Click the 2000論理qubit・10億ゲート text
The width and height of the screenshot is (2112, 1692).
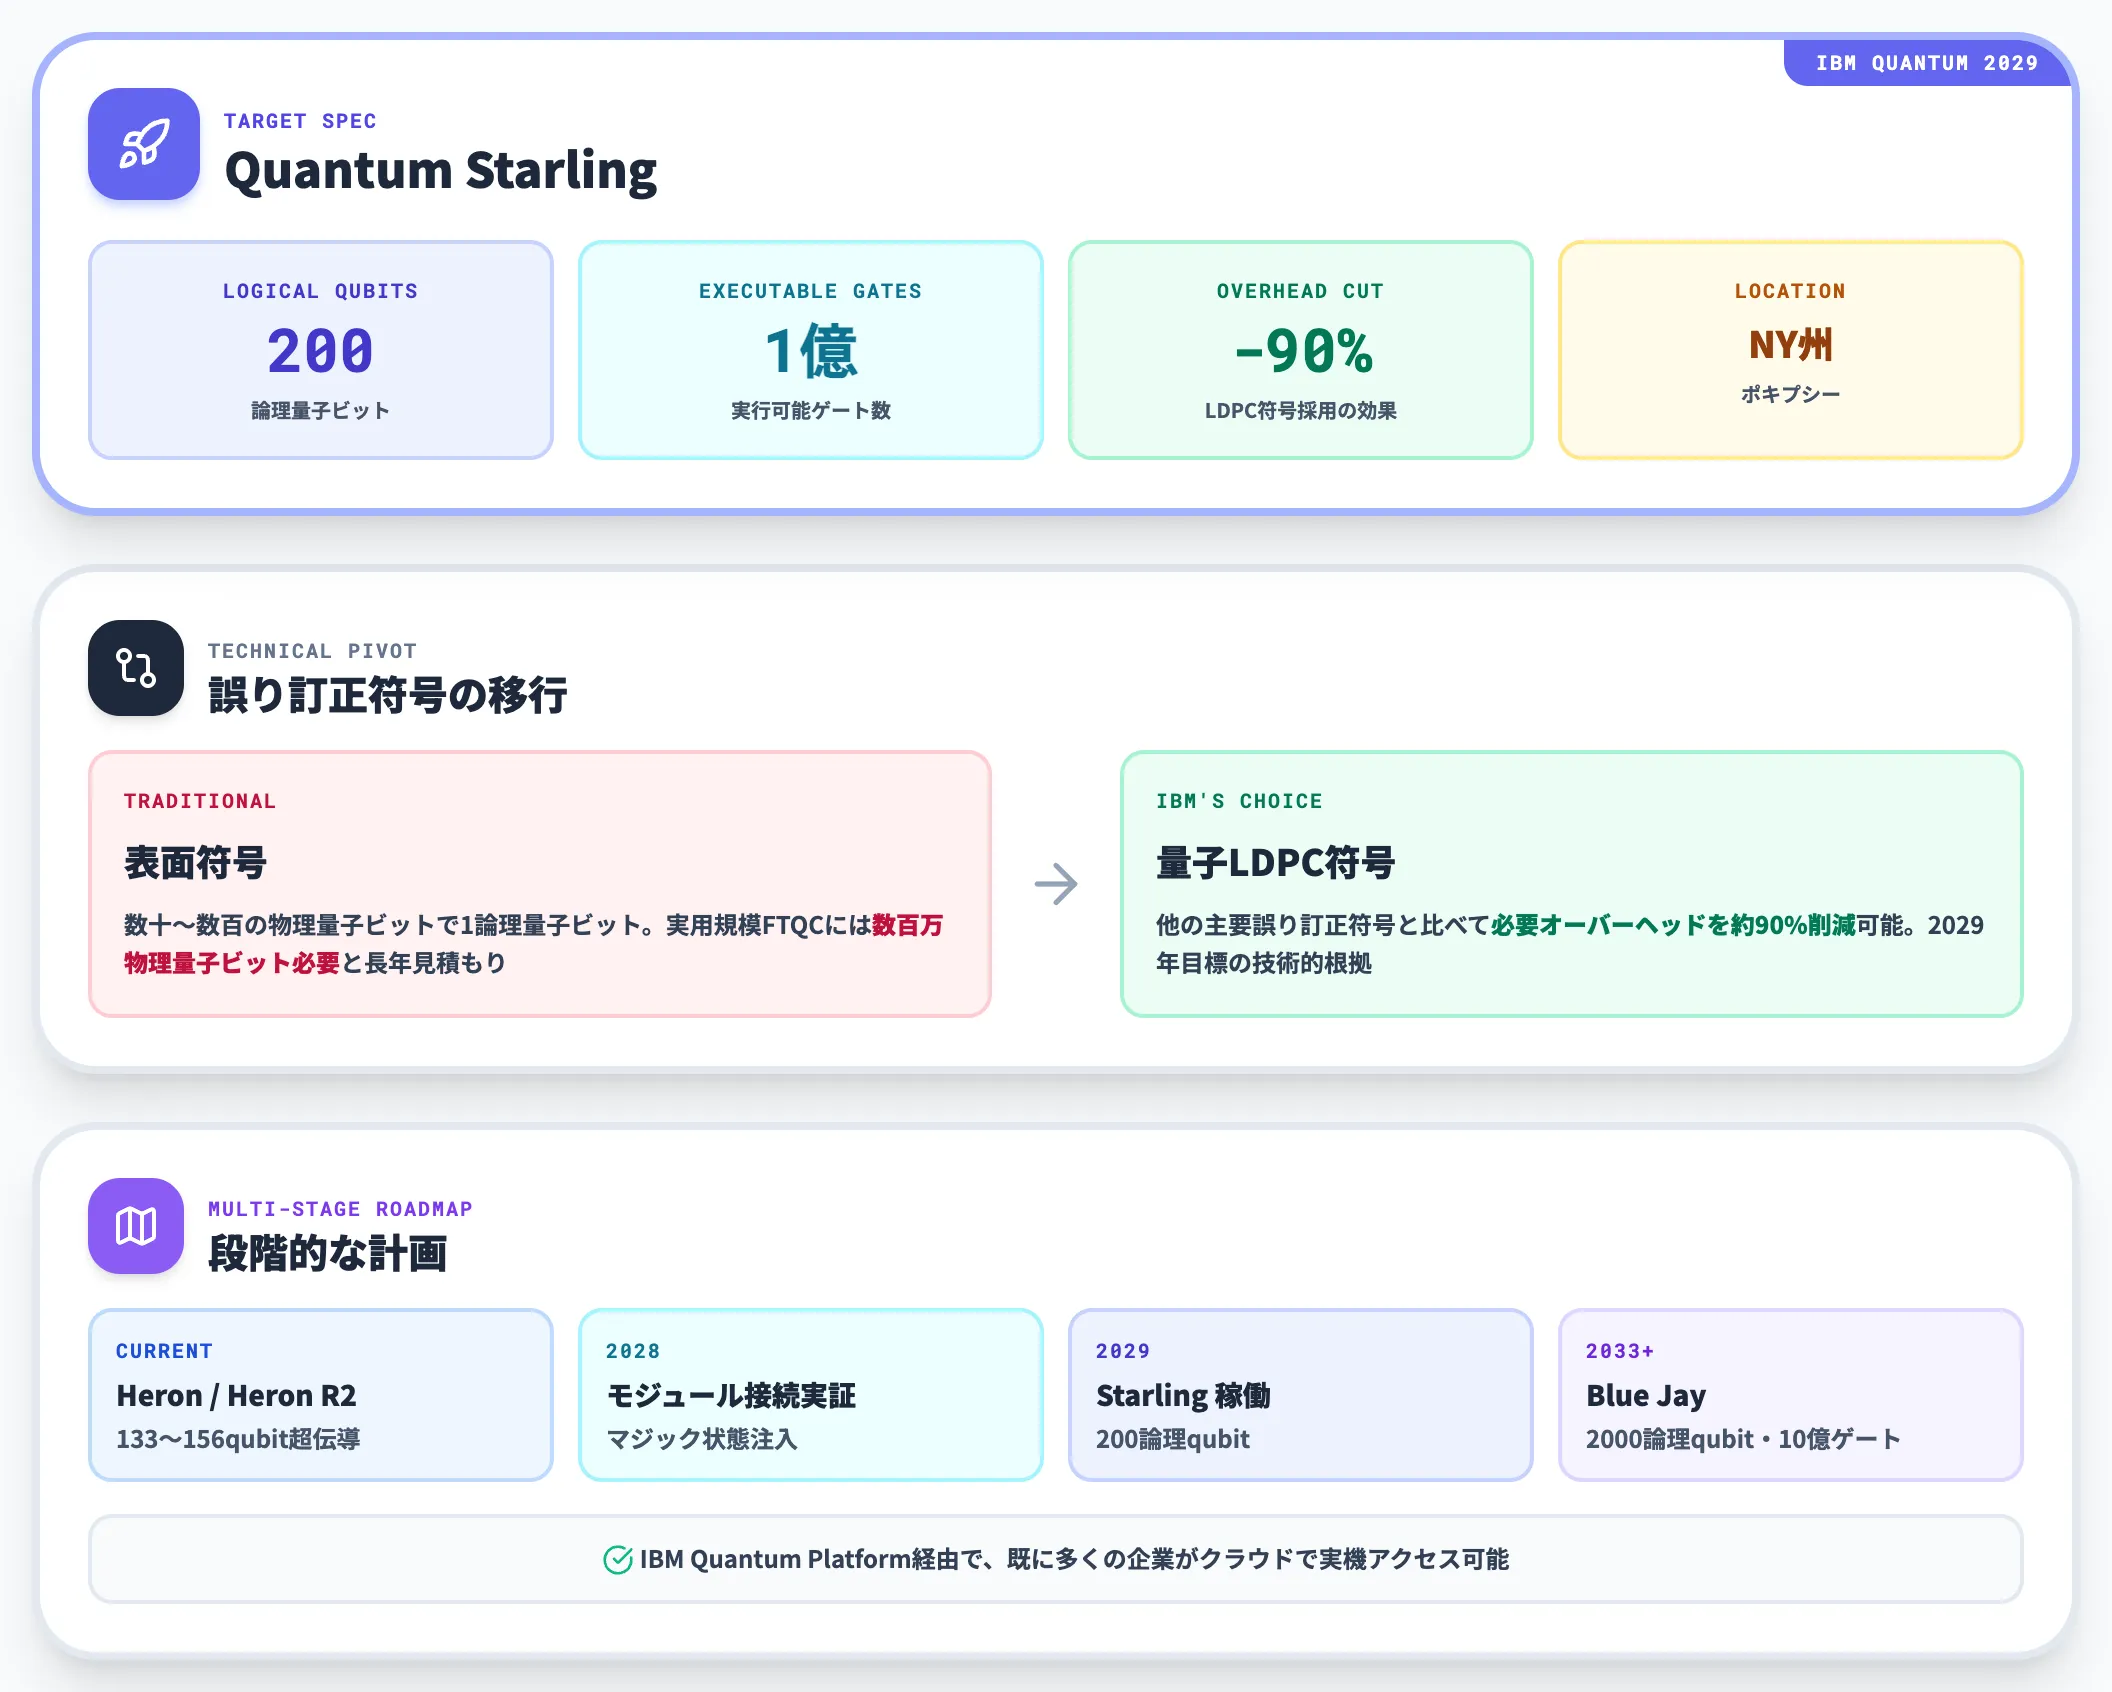click(1743, 1439)
